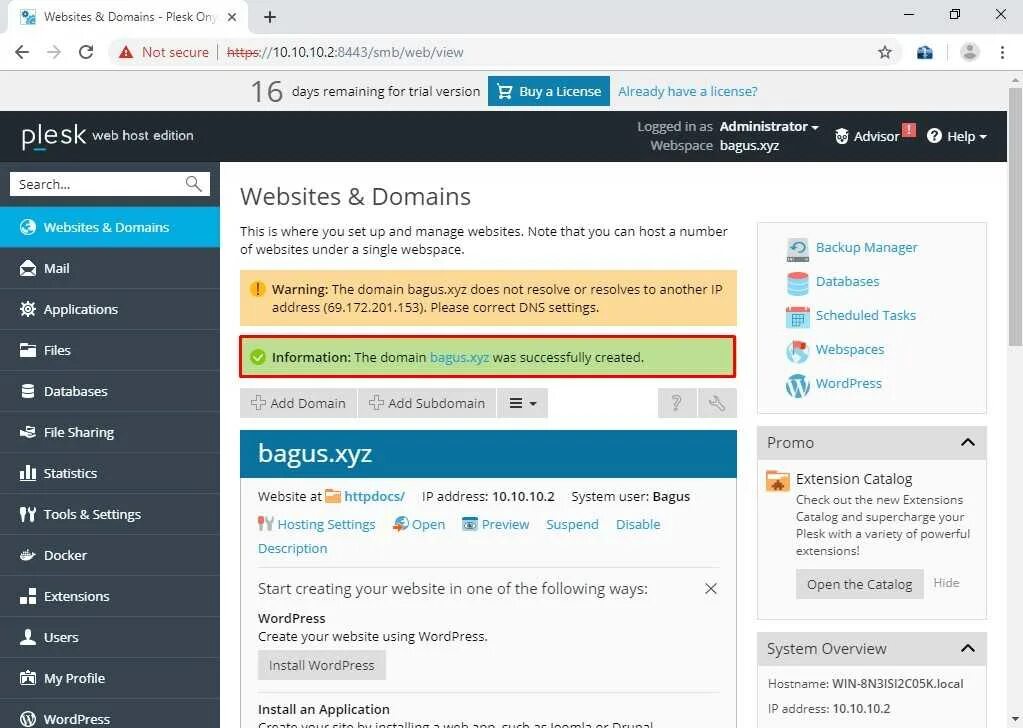Bookmark page with star icon

(x=884, y=52)
